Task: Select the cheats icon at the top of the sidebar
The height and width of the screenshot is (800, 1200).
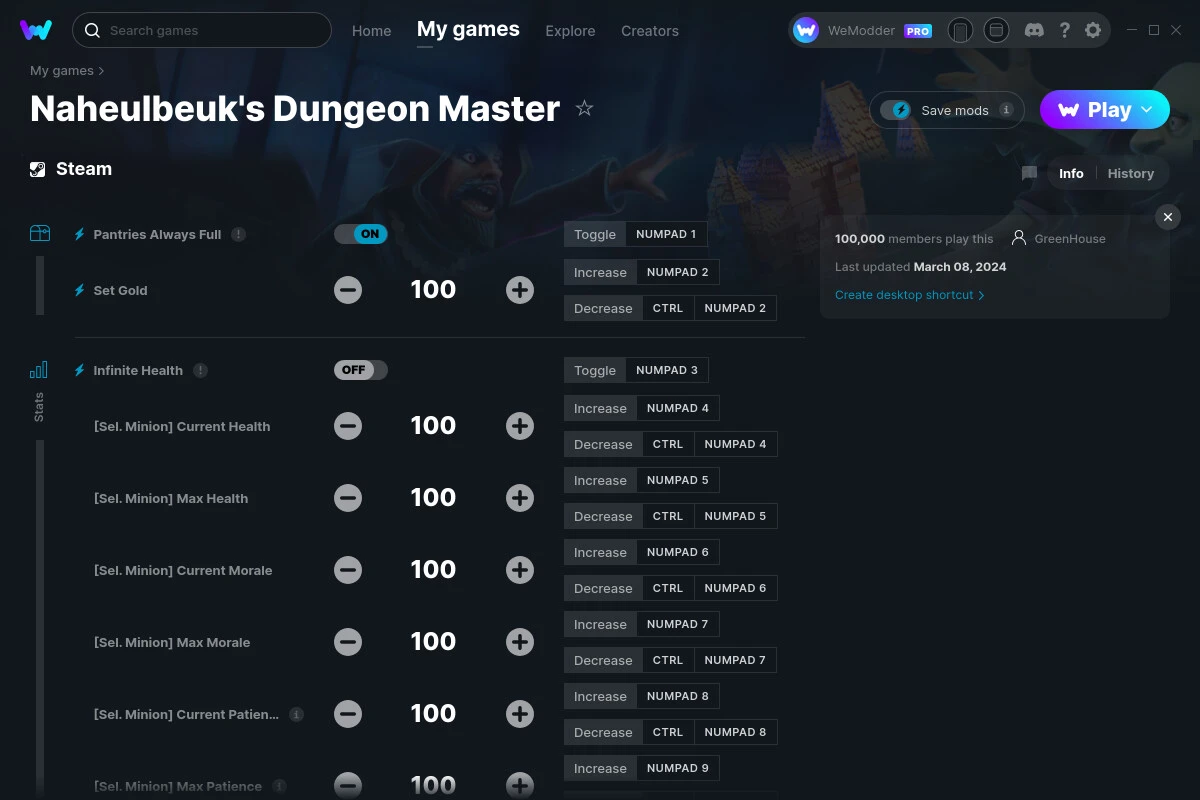Action: click(x=40, y=232)
